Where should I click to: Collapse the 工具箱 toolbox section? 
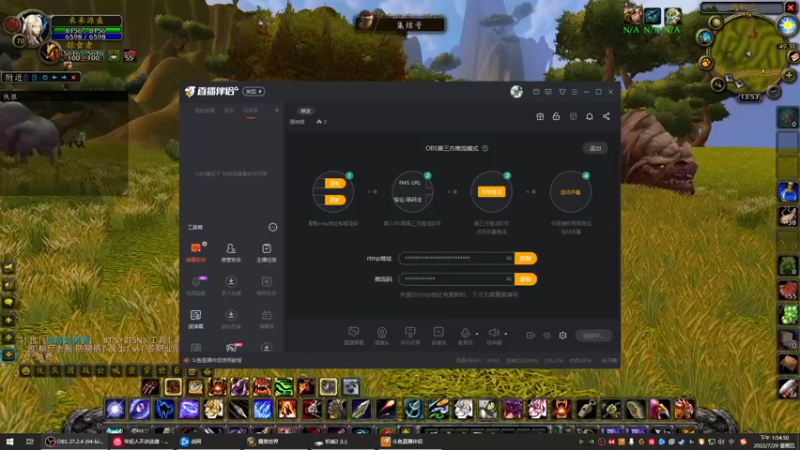click(x=273, y=227)
